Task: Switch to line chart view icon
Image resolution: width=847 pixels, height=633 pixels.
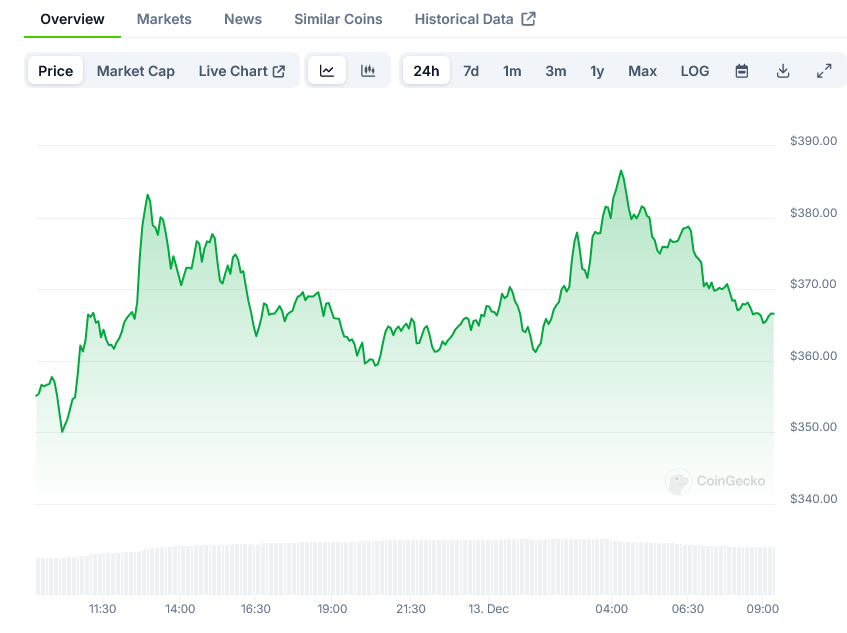Action: [x=327, y=71]
